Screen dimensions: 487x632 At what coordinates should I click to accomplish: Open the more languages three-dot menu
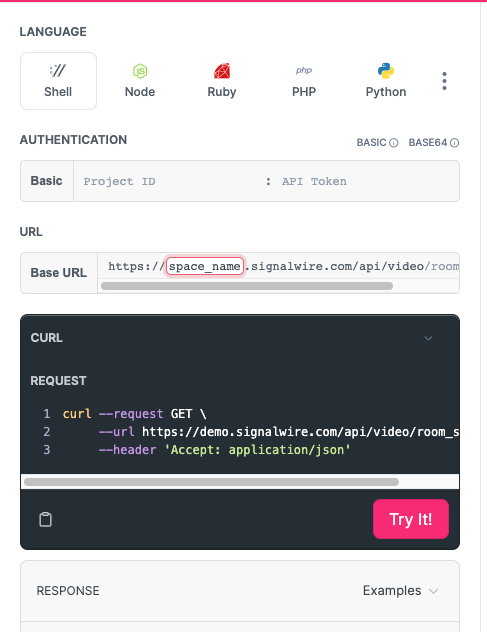click(444, 81)
